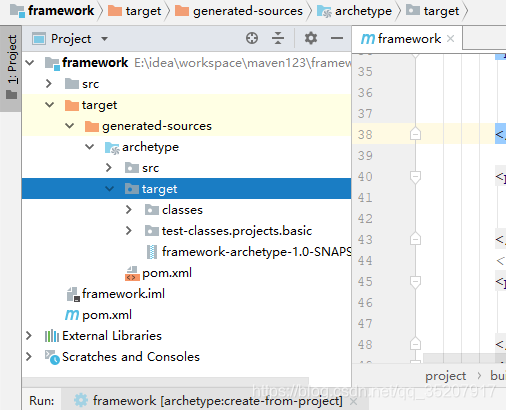Click horizontal scrollbar of Project tree
This screenshot has height=410, width=506.
click(166, 381)
